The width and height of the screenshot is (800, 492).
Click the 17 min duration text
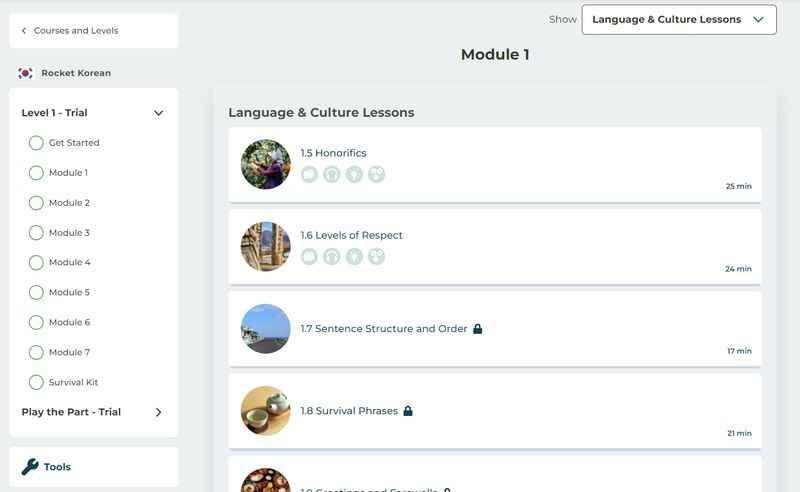tap(739, 351)
